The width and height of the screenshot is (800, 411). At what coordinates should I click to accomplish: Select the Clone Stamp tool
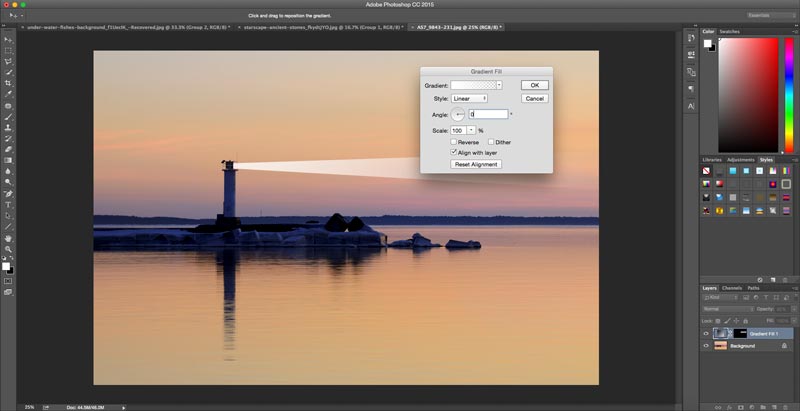click(8, 128)
